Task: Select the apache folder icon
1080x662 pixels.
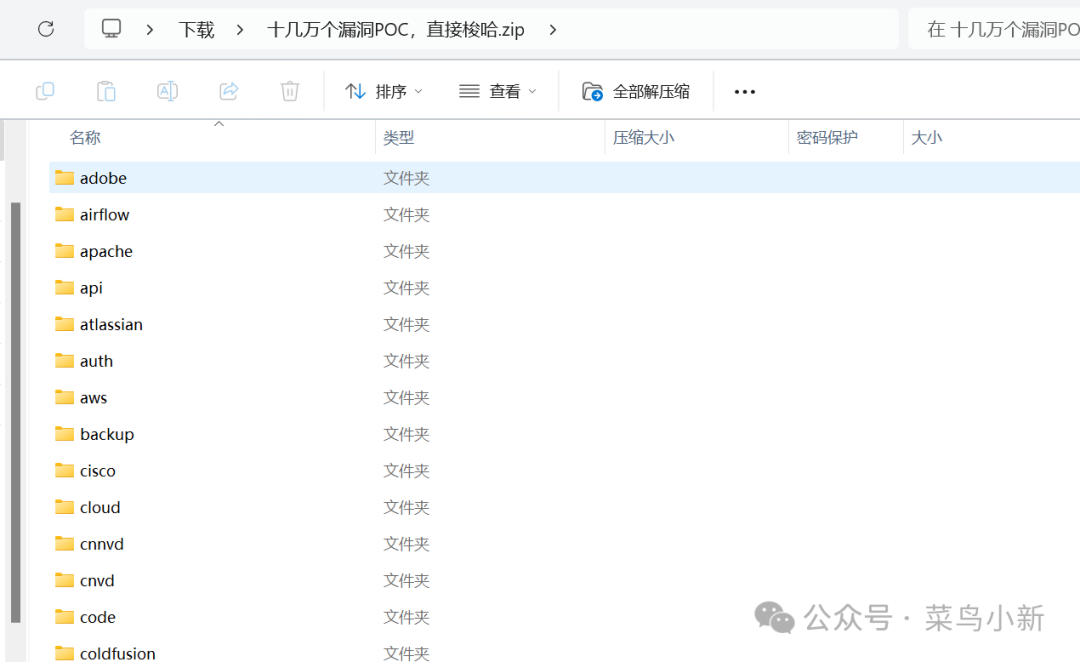Action: click(64, 251)
